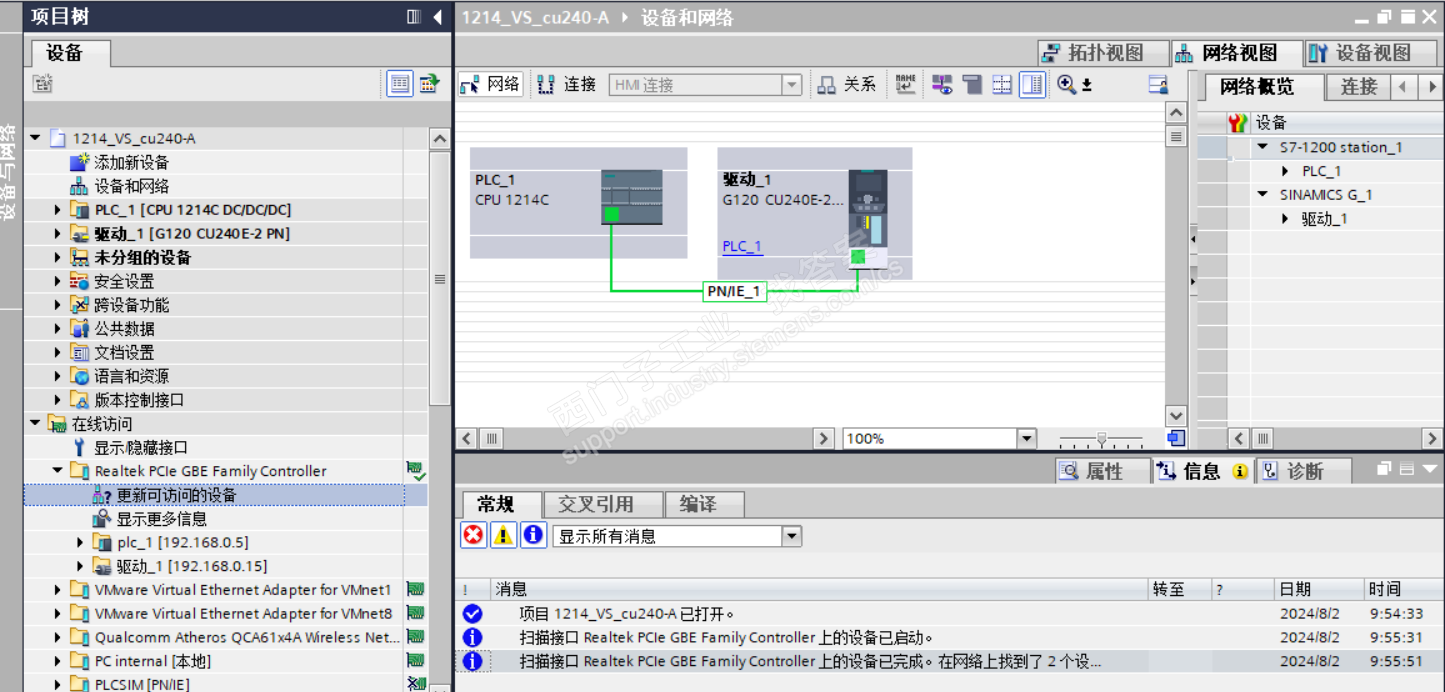
Task: Click the left arrow of overview tabs
Action: click(1404, 87)
